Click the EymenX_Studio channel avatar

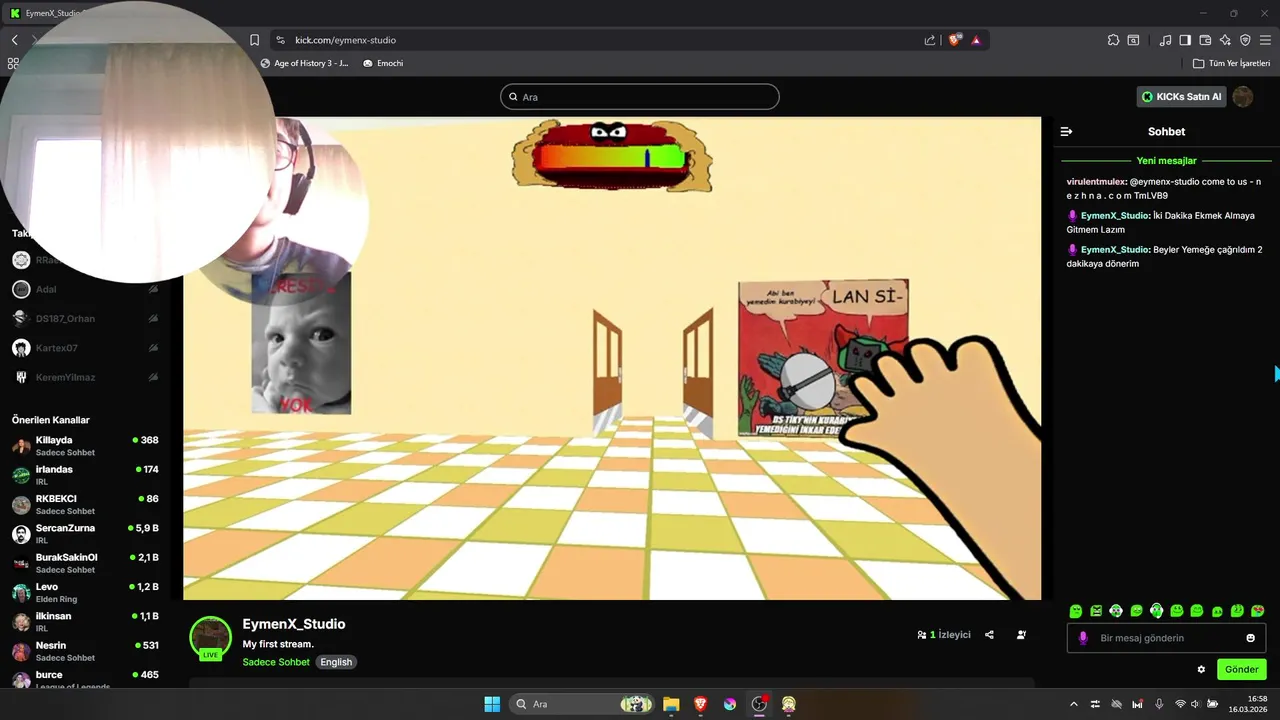coord(210,637)
